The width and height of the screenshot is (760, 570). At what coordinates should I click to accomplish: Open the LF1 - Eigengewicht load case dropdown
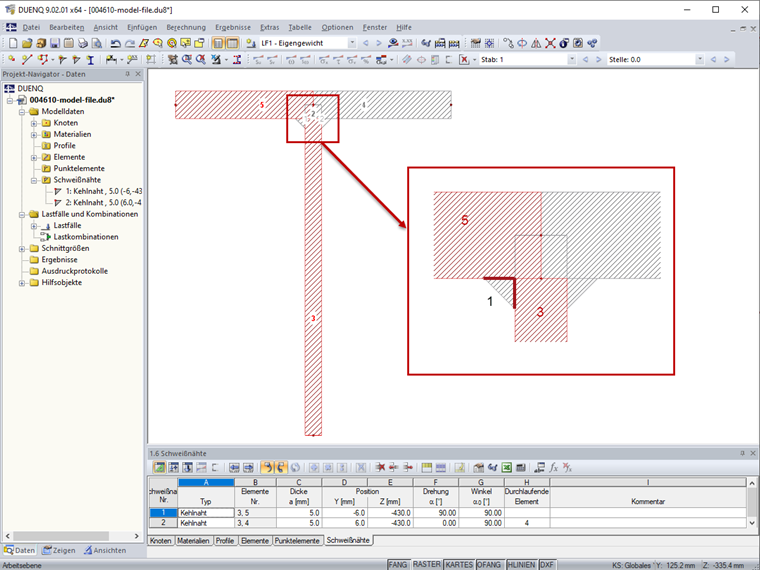coord(352,43)
